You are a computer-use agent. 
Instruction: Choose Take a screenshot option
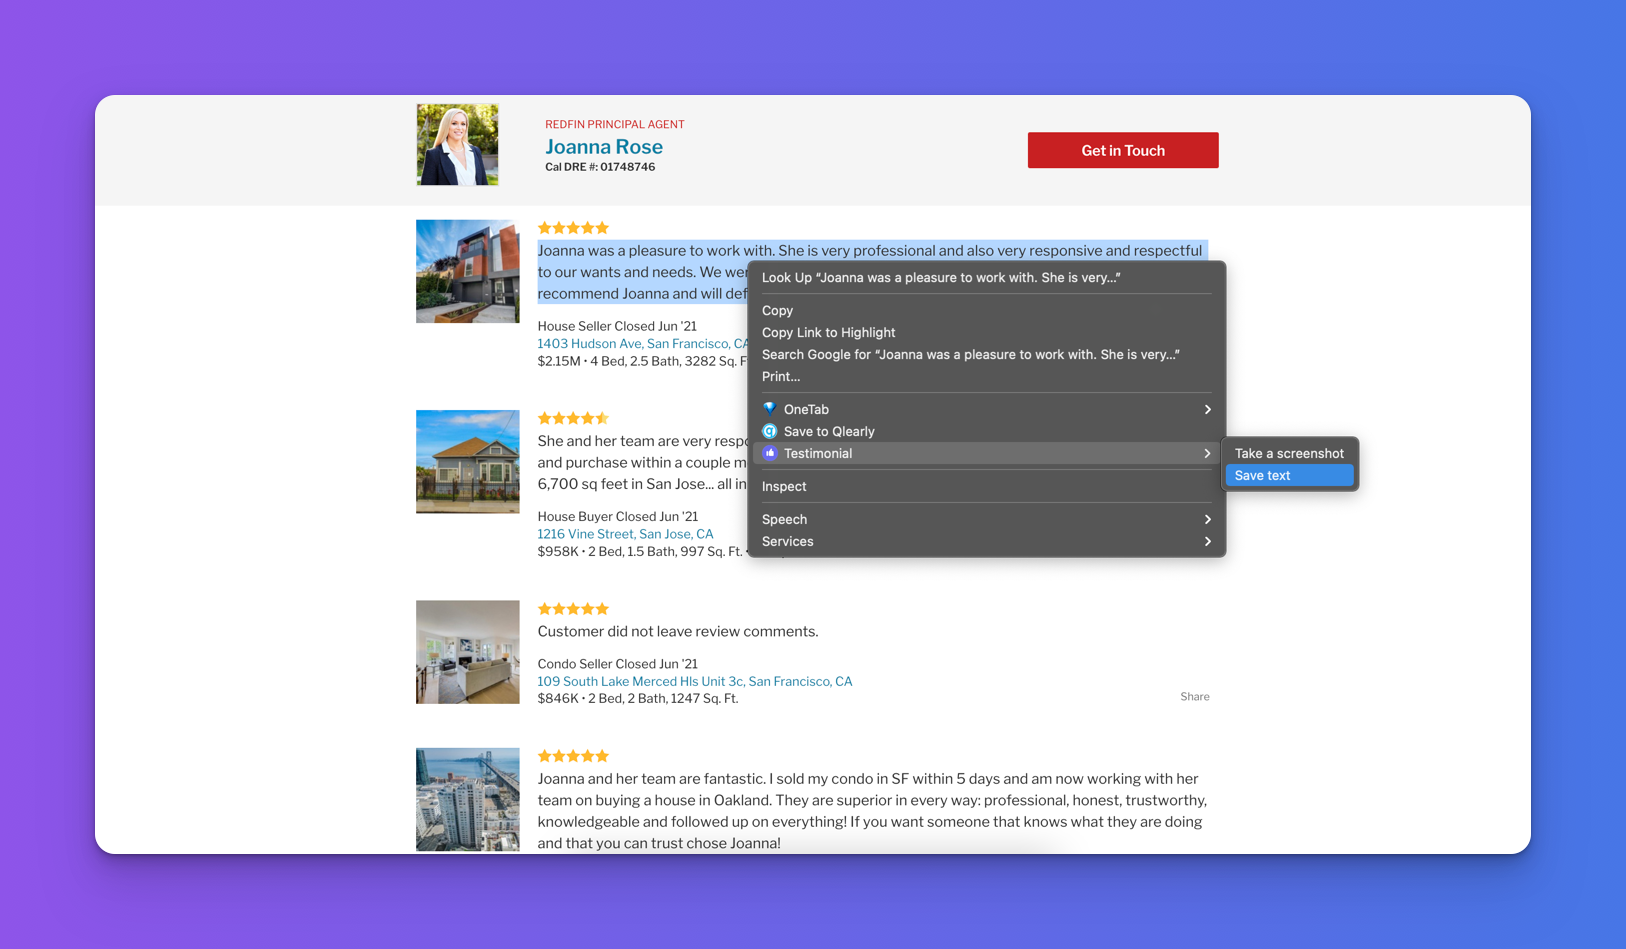1288,453
